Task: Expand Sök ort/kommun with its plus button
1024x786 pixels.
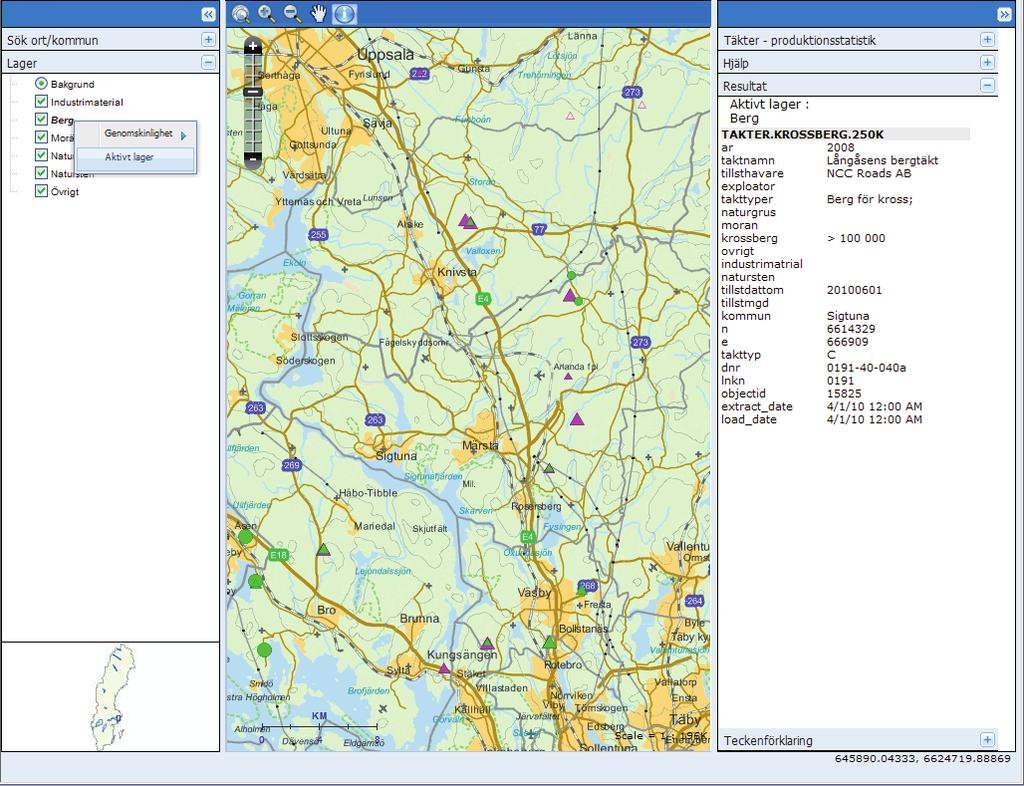Action: point(208,40)
